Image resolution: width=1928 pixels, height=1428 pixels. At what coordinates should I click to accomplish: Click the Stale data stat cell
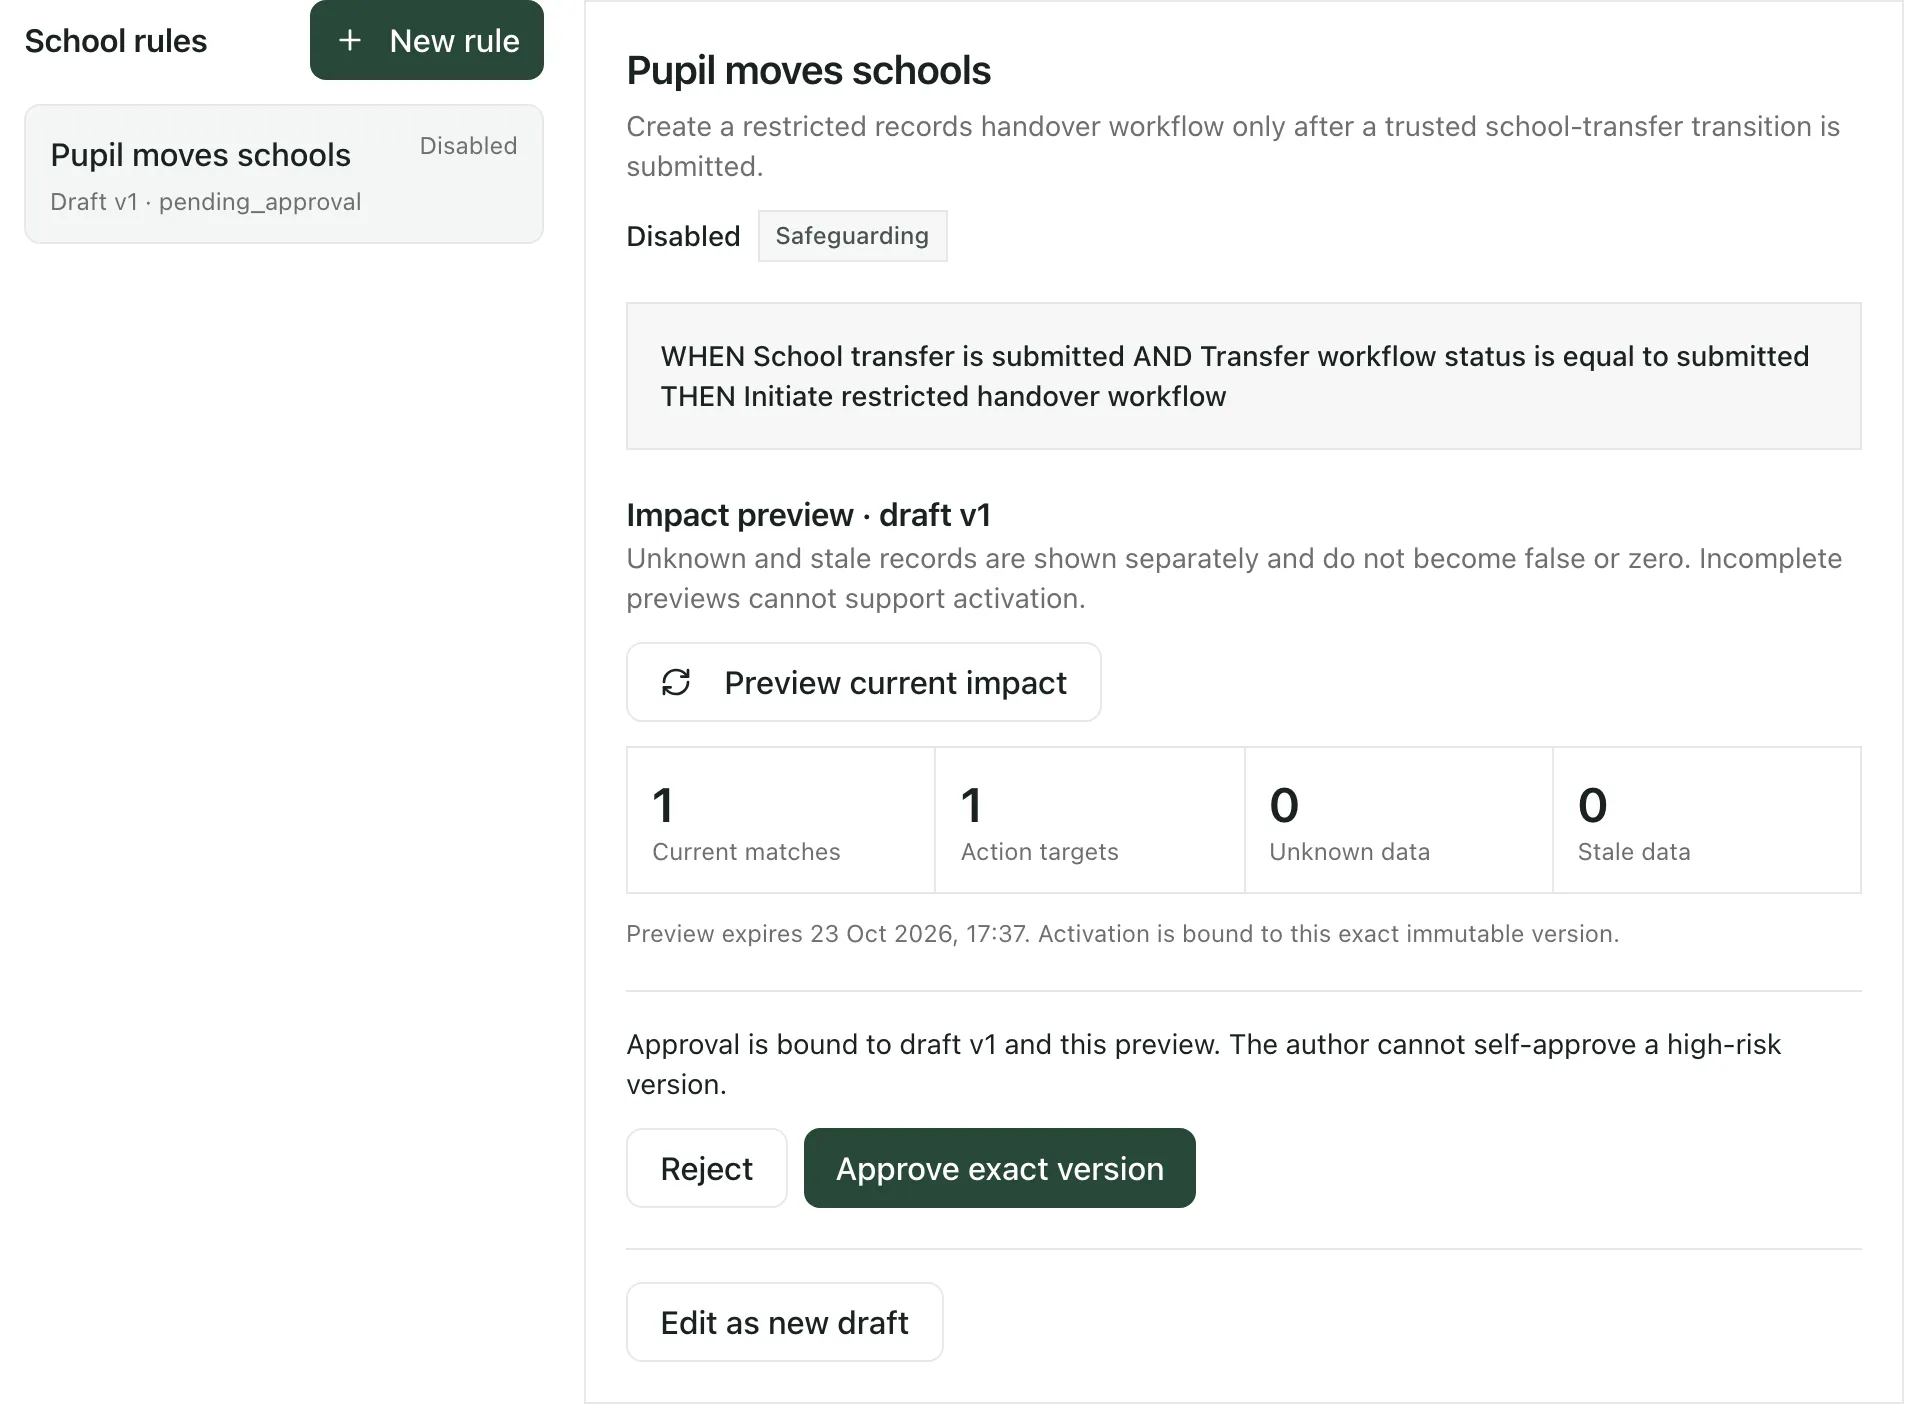tap(1707, 820)
